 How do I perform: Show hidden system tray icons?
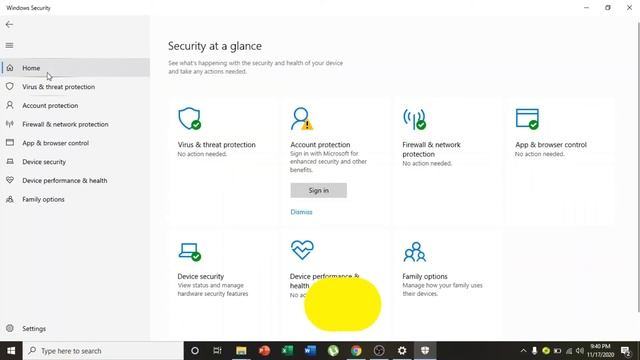tap(523, 351)
